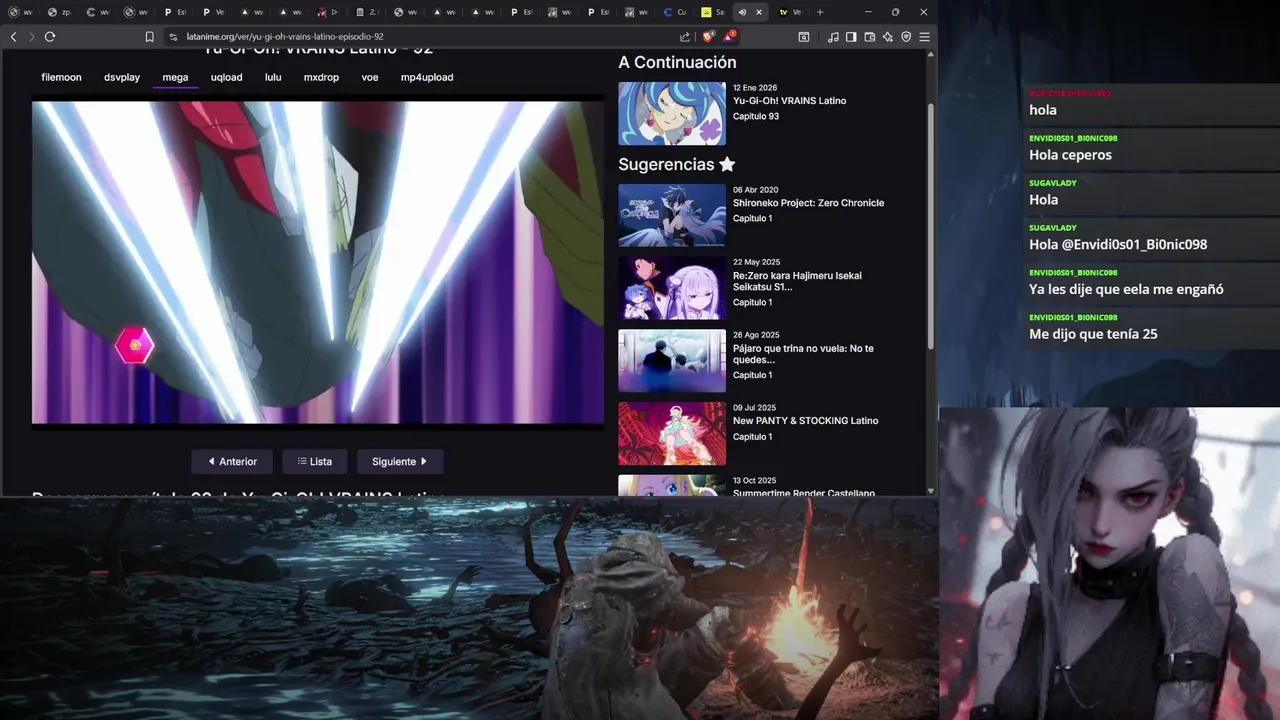Screen dimensions: 1280x720
Task: Switch to the Cu browser tab
Action: pos(675,12)
